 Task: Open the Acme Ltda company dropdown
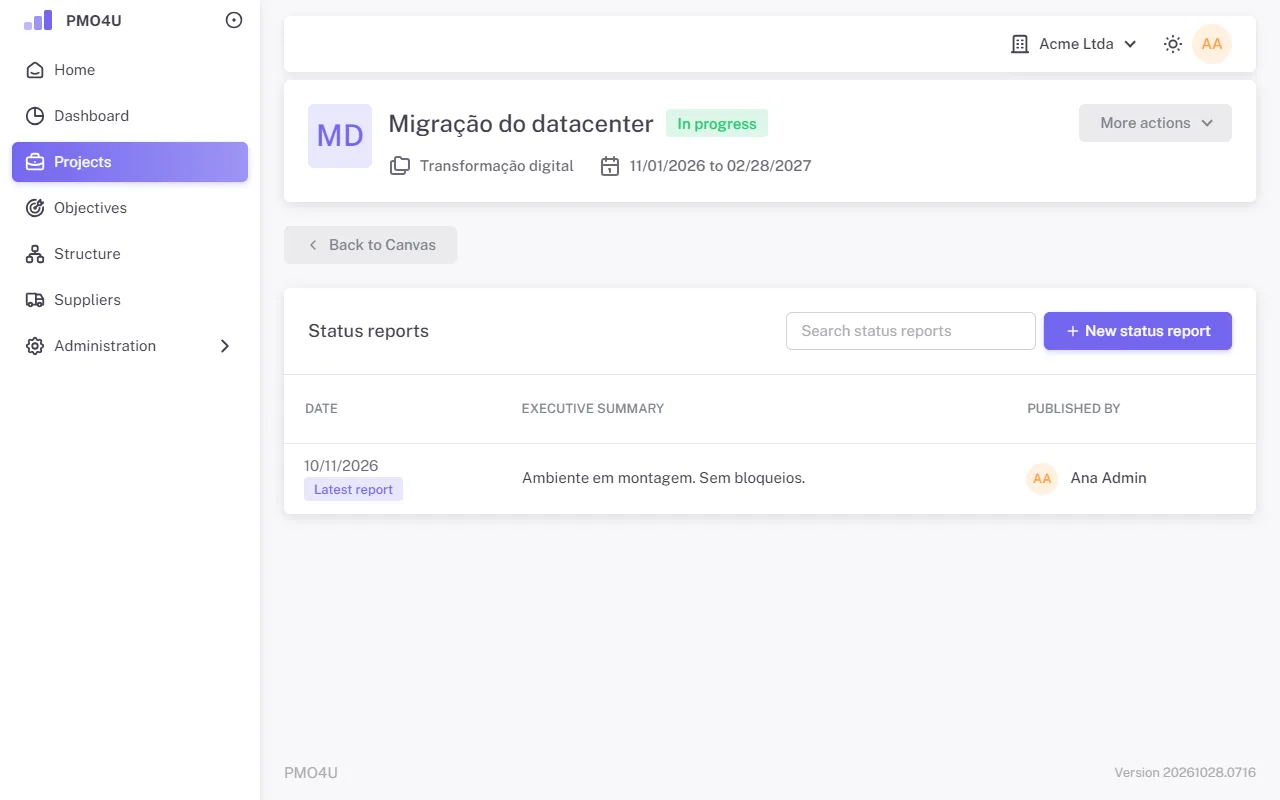tap(1074, 44)
